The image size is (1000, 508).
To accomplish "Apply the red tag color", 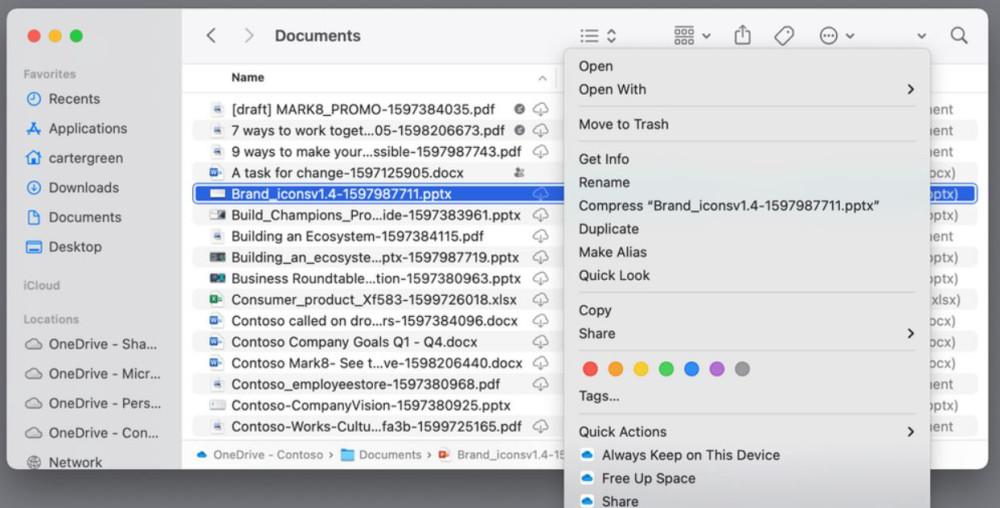I will (x=591, y=369).
